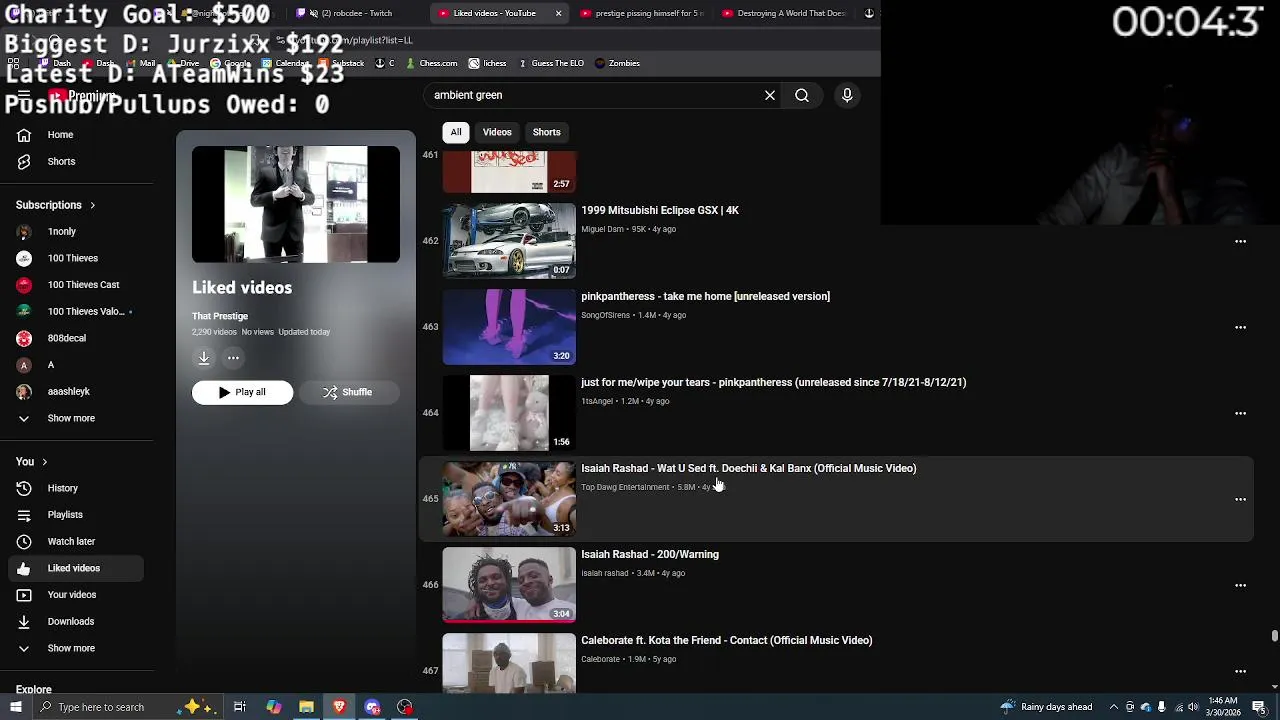The height and width of the screenshot is (720, 1280).
Task: Open the Chess.com bookmark
Action: point(431,63)
